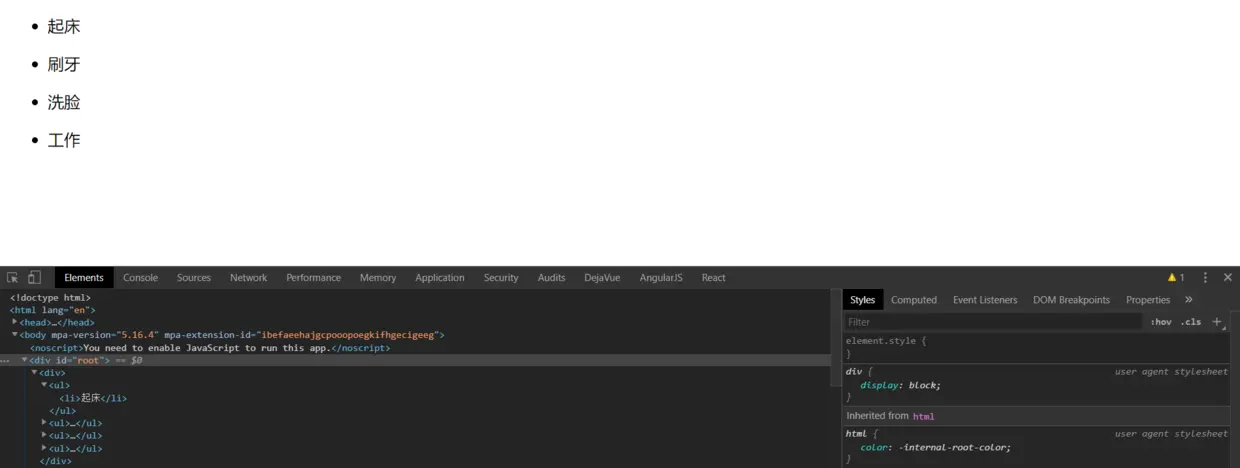1240x468 pixels.
Task: Switch to the Computed sub-tab
Action: tap(914, 300)
